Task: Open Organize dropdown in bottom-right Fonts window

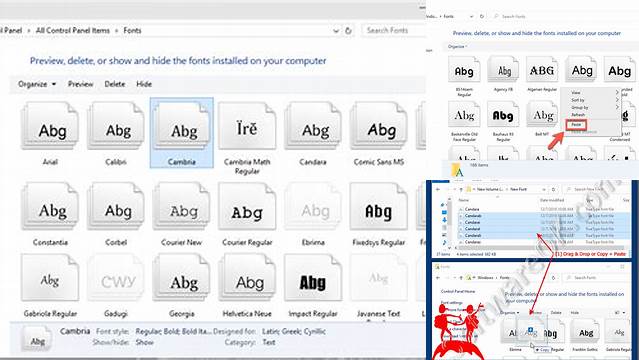Action: coord(509,313)
